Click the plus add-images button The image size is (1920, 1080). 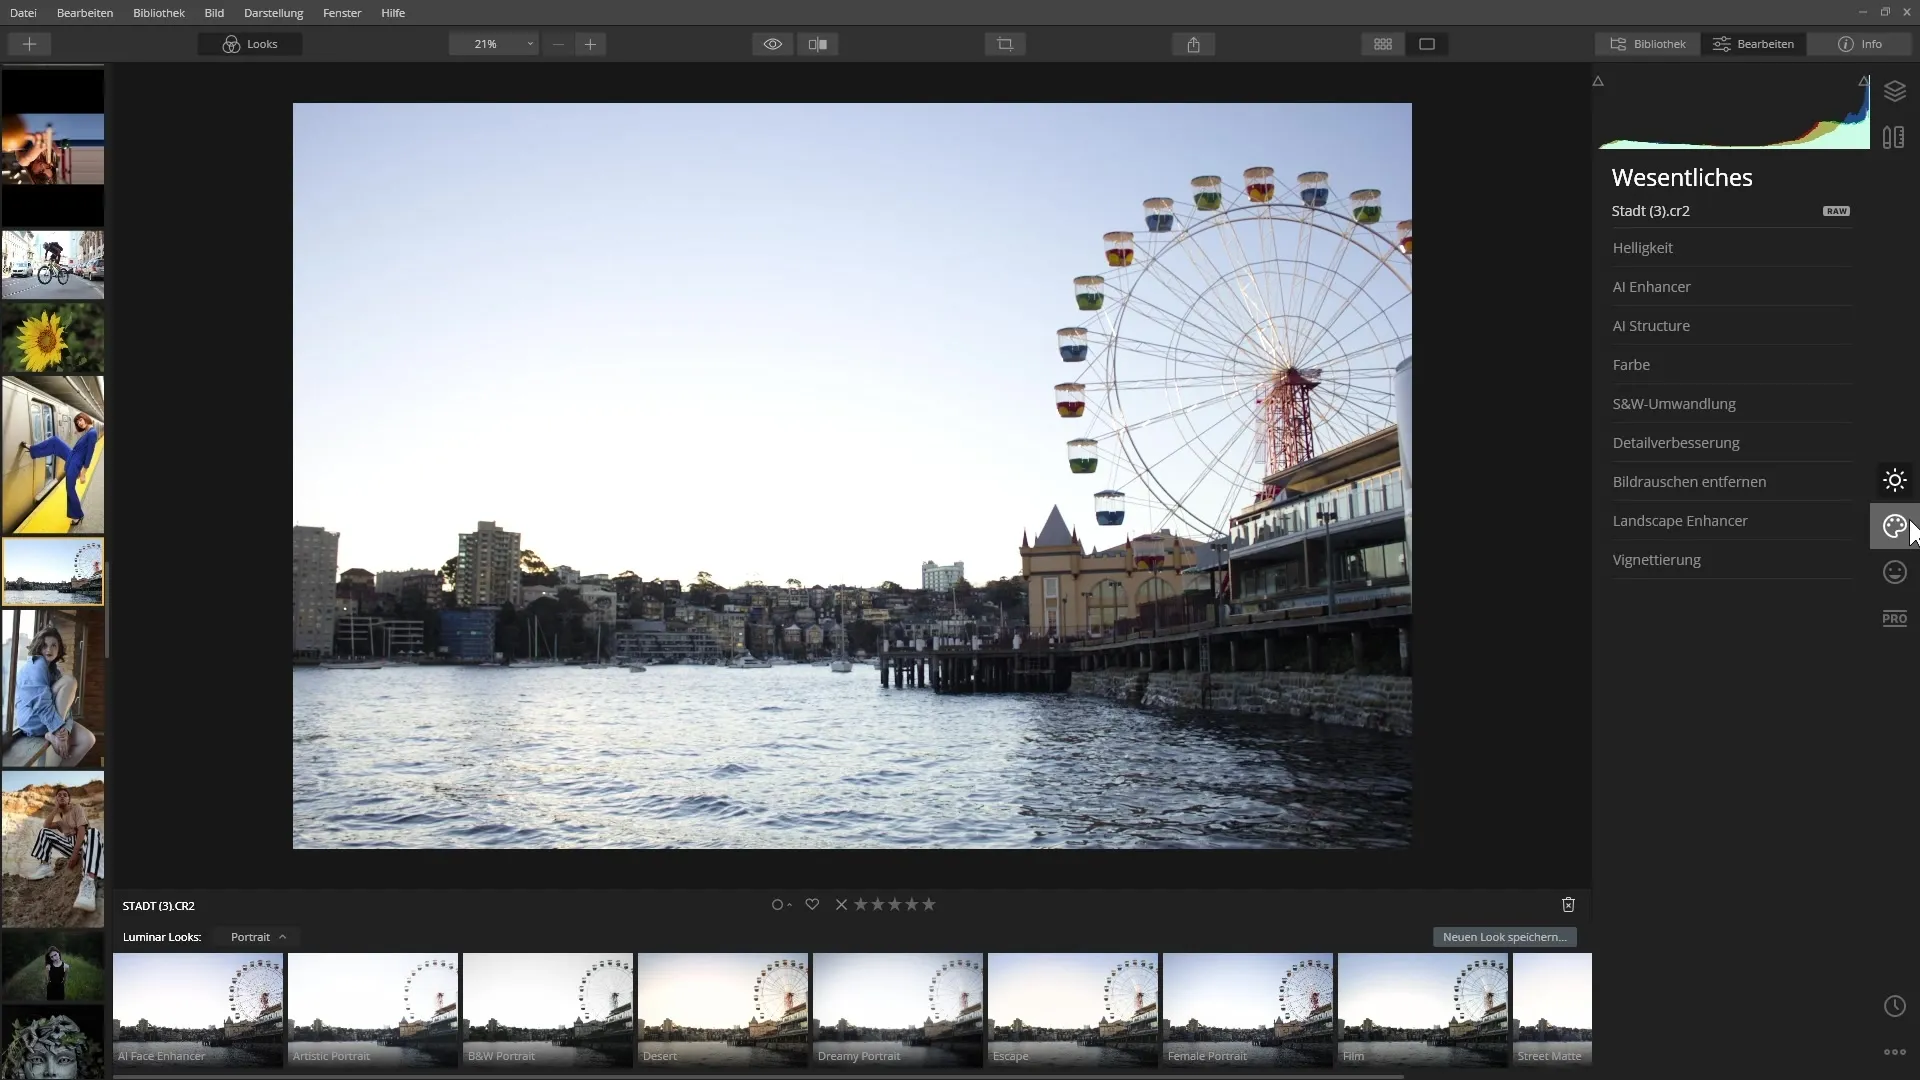pyautogui.click(x=29, y=44)
